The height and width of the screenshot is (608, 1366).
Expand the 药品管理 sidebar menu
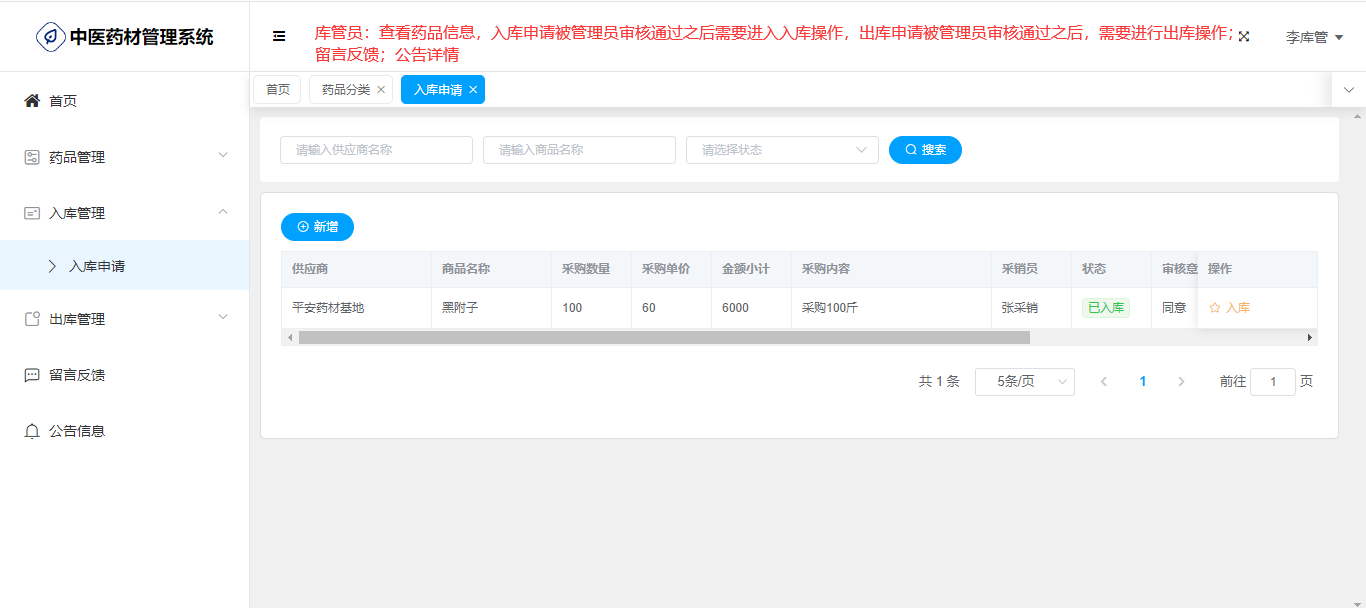tap(124, 157)
